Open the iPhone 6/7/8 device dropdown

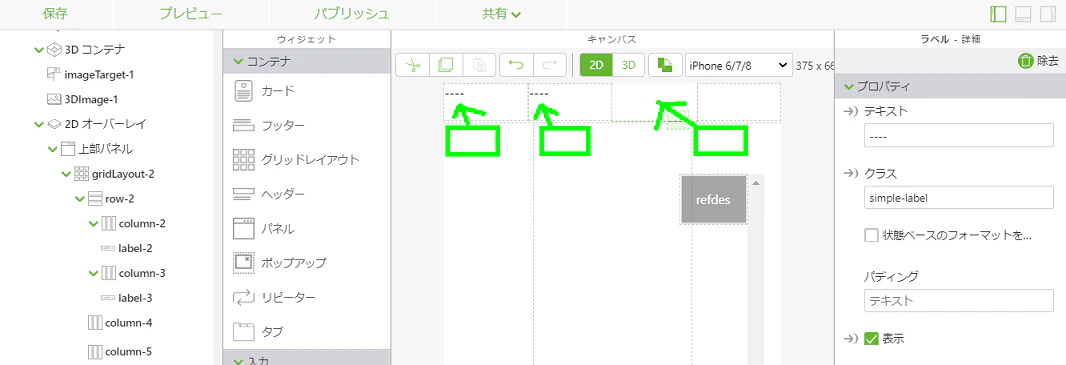[x=738, y=65]
